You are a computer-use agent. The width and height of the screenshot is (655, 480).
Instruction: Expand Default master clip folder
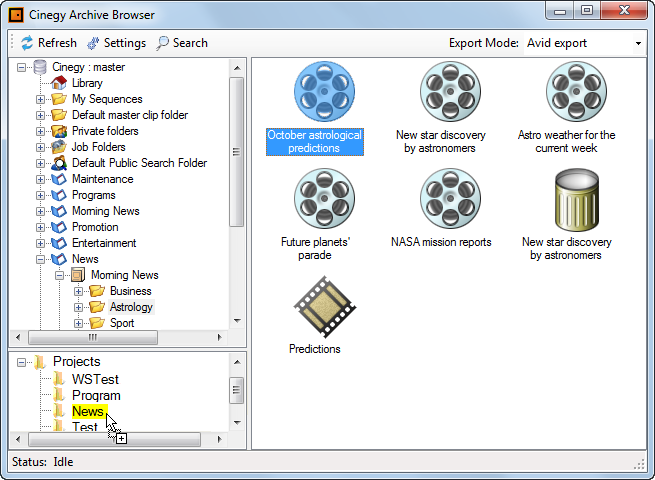[x=41, y=115]
